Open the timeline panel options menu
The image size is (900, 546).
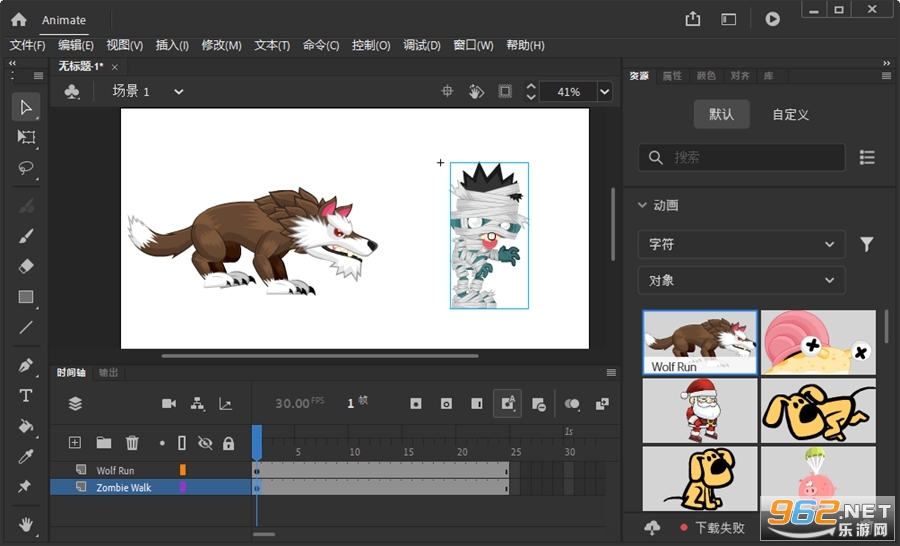point(611,373)
